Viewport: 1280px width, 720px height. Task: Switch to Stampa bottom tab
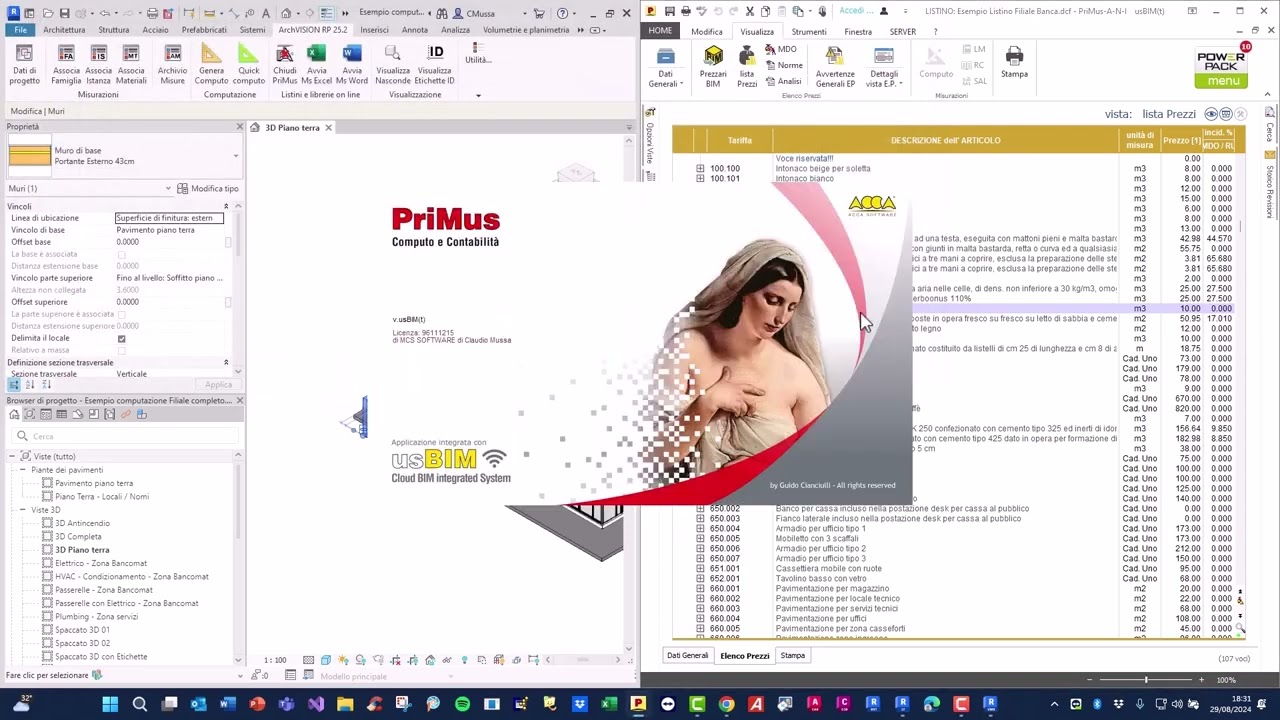tap(793, 656)
